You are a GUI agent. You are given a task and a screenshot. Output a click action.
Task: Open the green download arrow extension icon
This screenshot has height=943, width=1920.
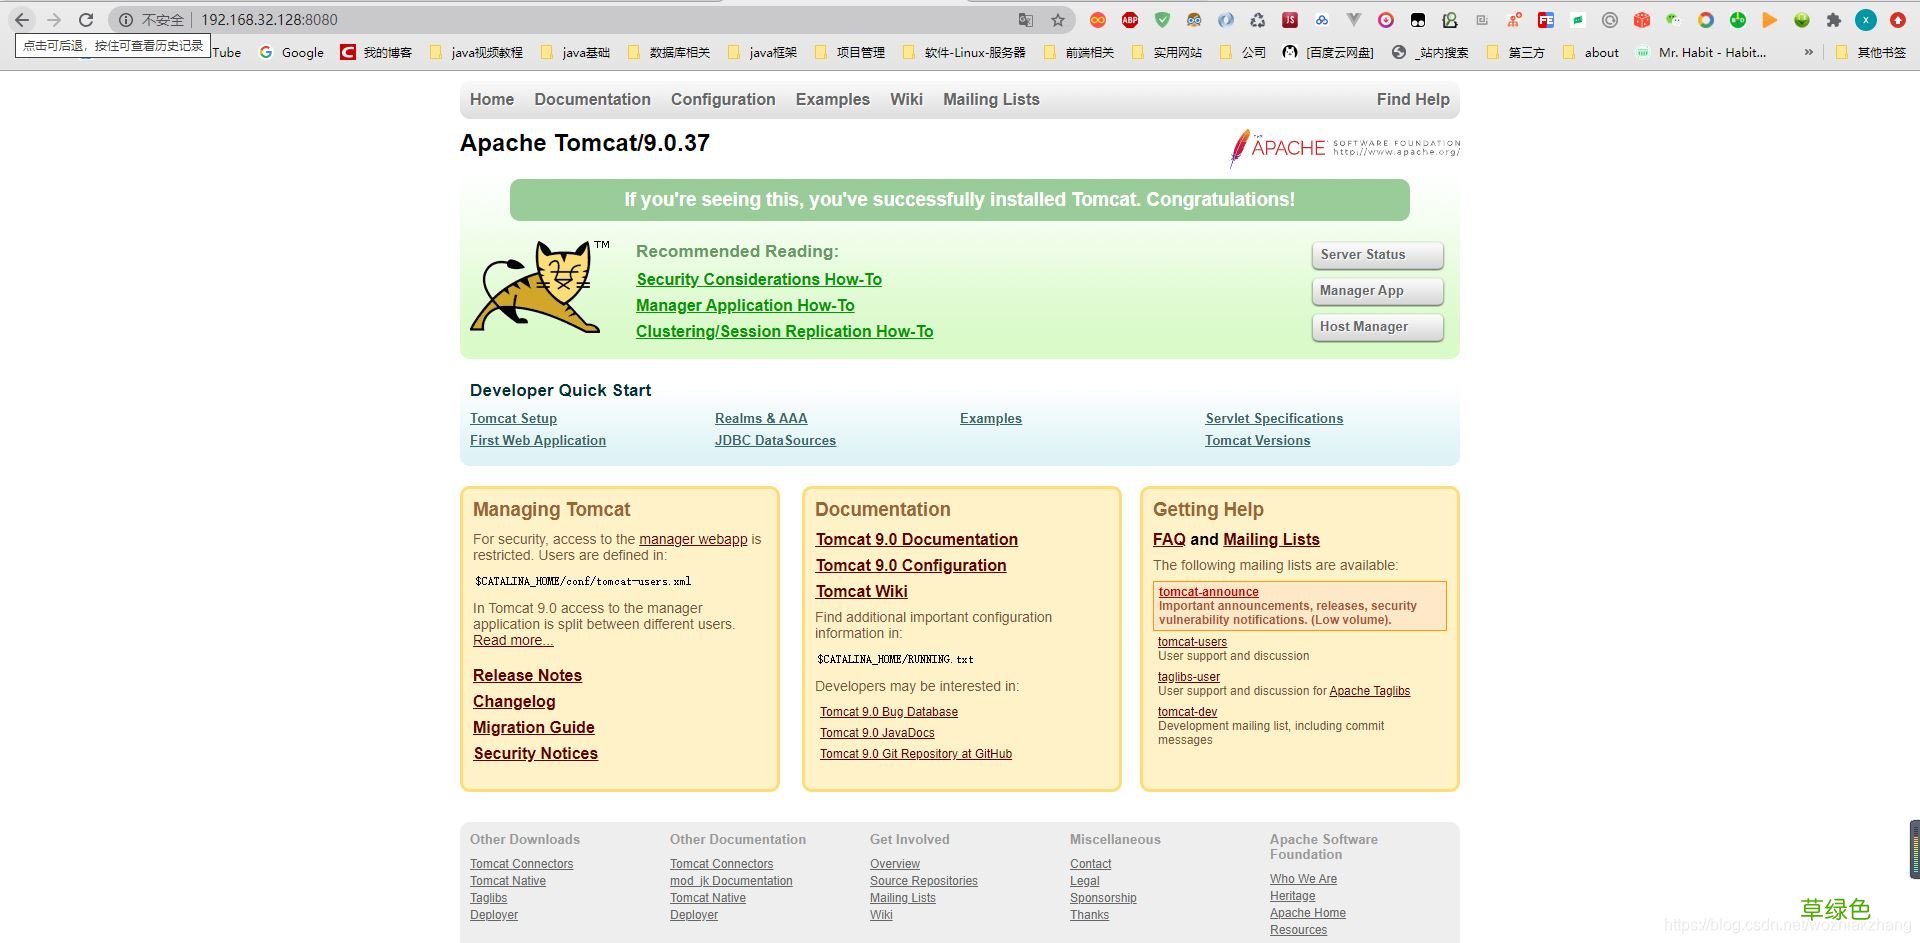1802,20
